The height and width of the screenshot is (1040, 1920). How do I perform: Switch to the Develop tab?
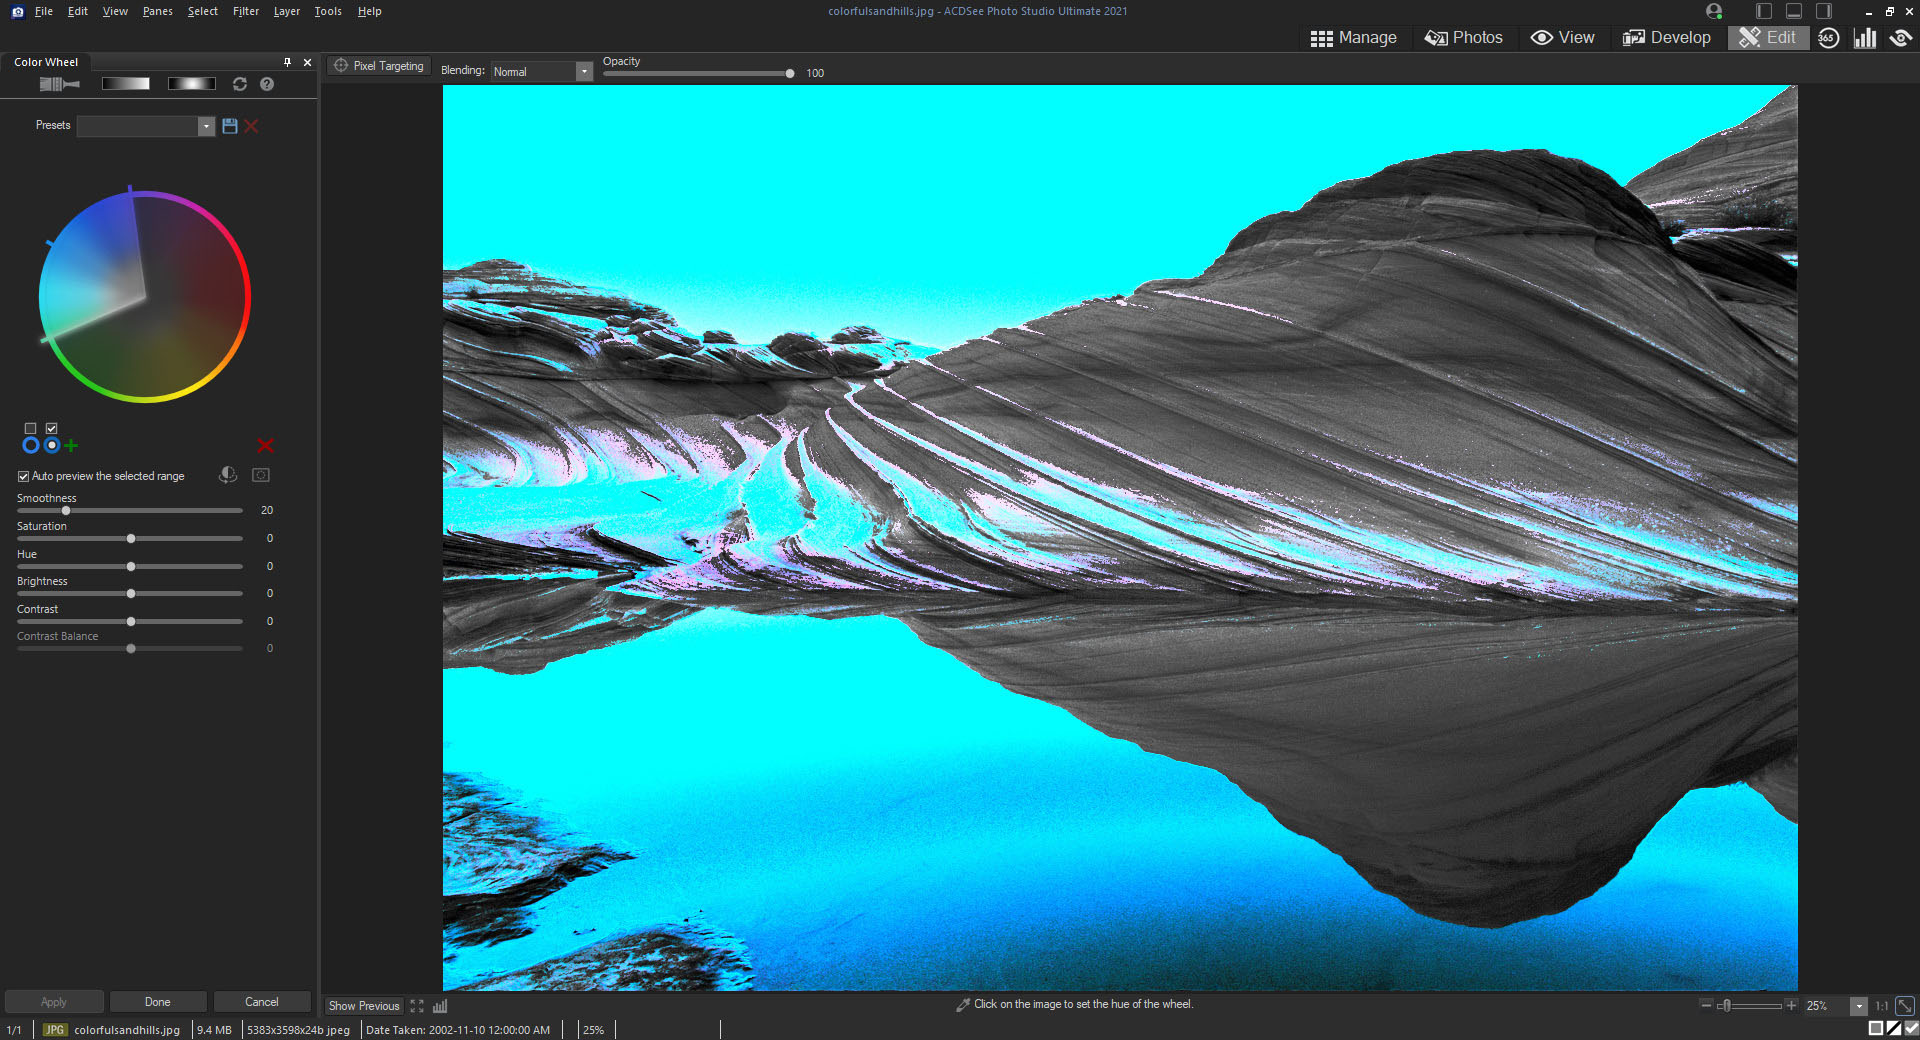point(1666,37)
